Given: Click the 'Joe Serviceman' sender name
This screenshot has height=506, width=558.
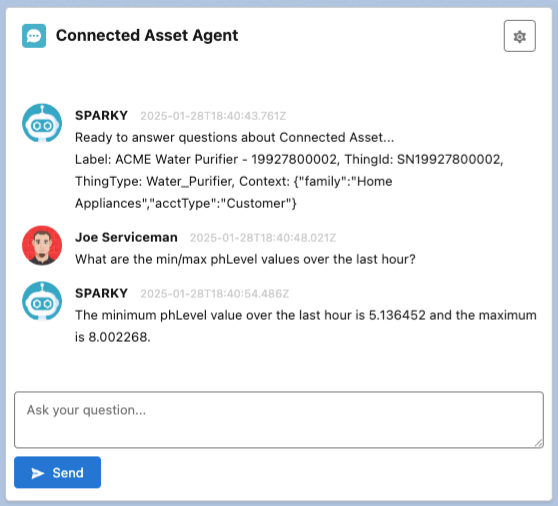Looking at the screenshot, I should click(x=126, y=237).
